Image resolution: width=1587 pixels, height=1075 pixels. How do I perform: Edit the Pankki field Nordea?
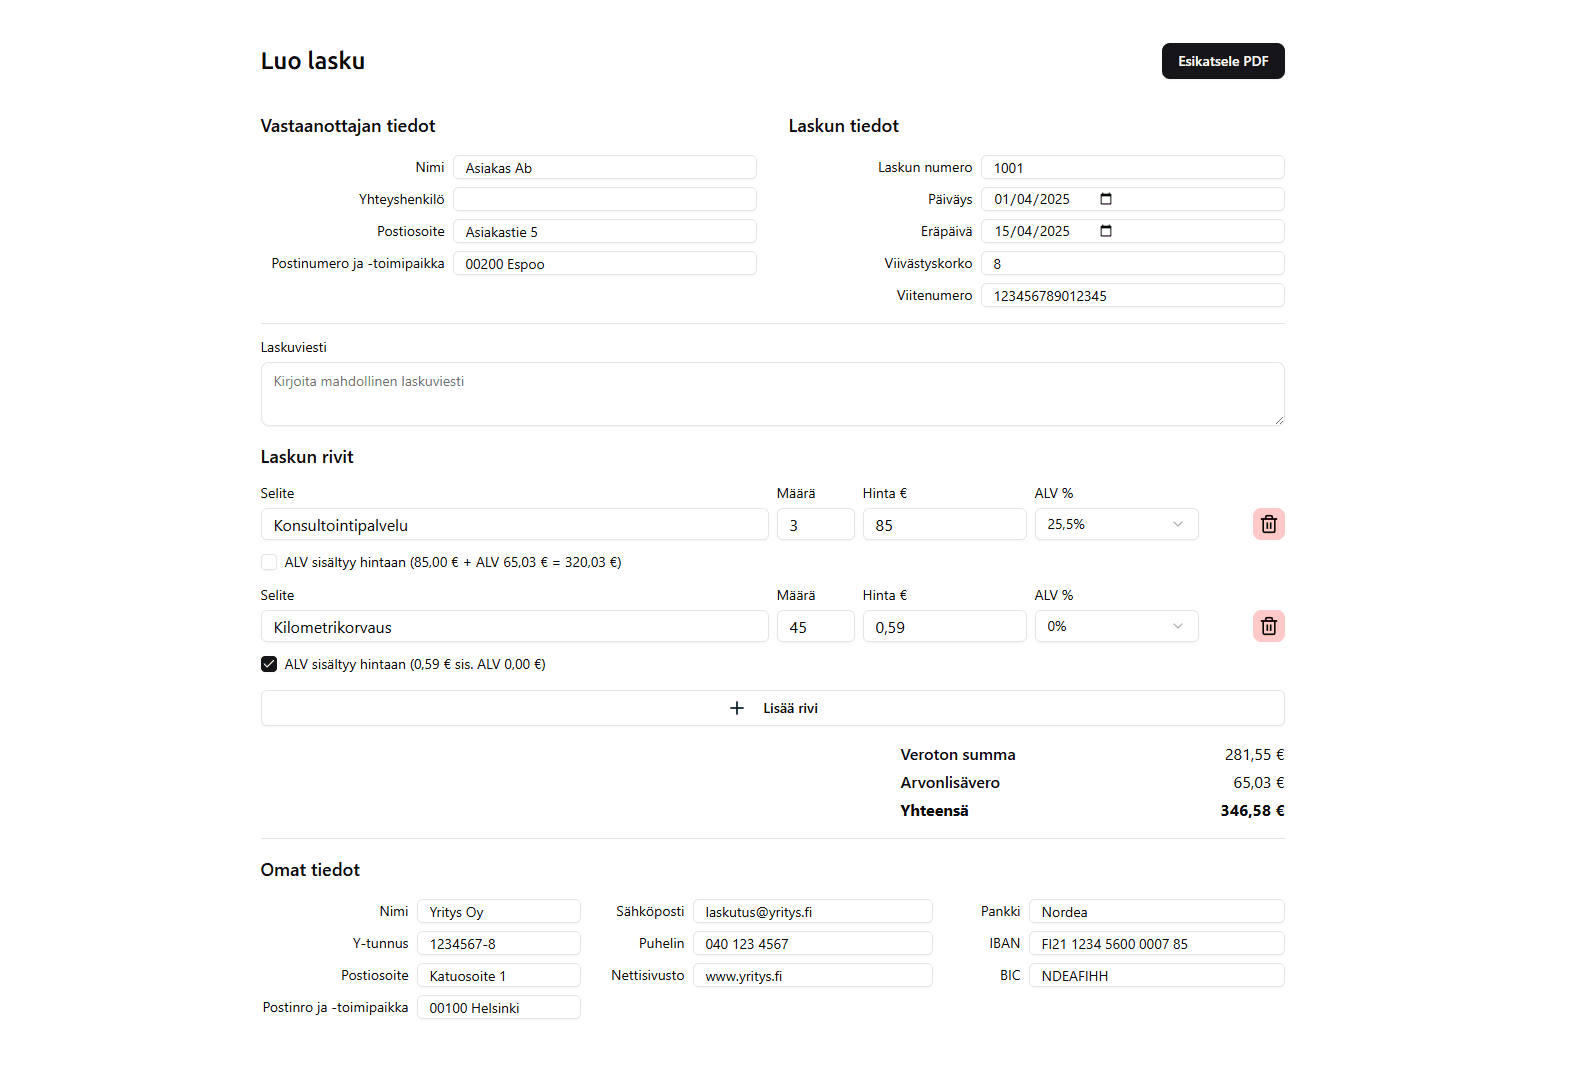click(x=1157, y=911)
